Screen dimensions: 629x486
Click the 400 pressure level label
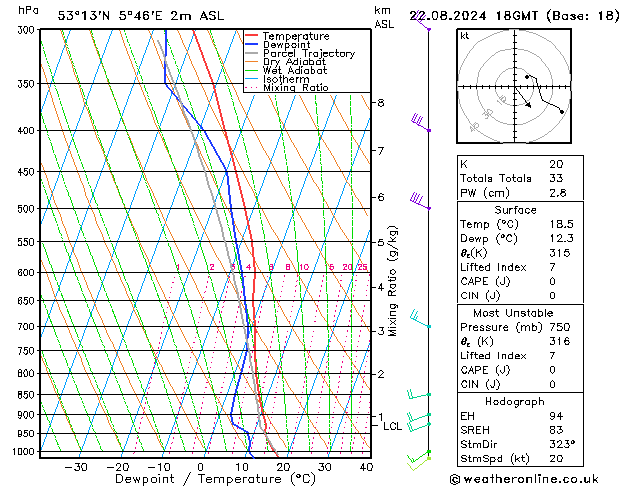click(28, 131)
